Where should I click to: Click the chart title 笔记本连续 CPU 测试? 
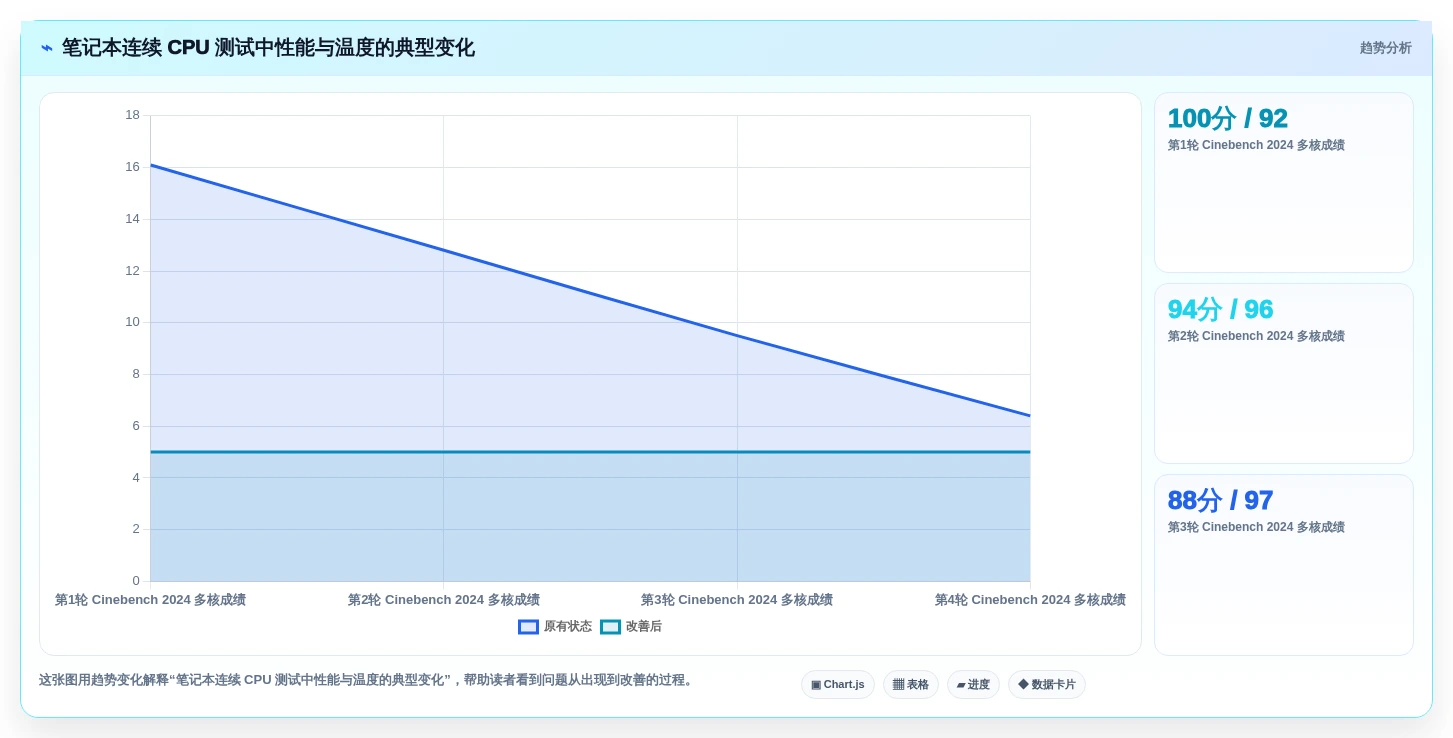point(268,48)
